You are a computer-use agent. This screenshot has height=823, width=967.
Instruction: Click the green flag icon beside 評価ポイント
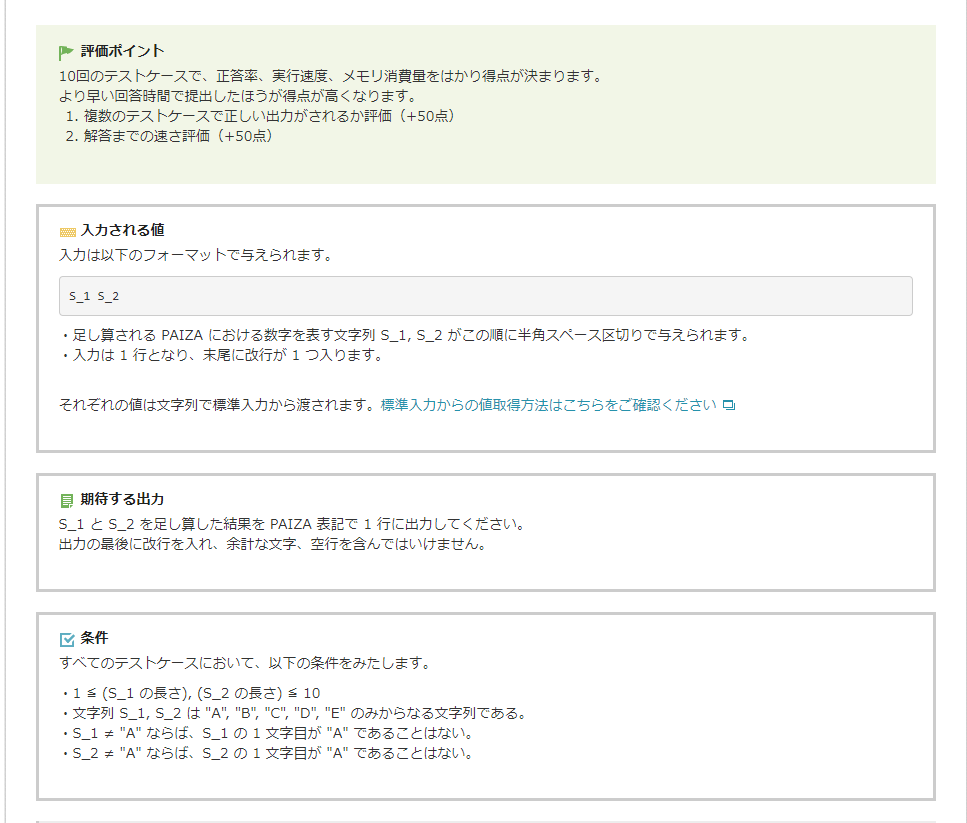67,52
